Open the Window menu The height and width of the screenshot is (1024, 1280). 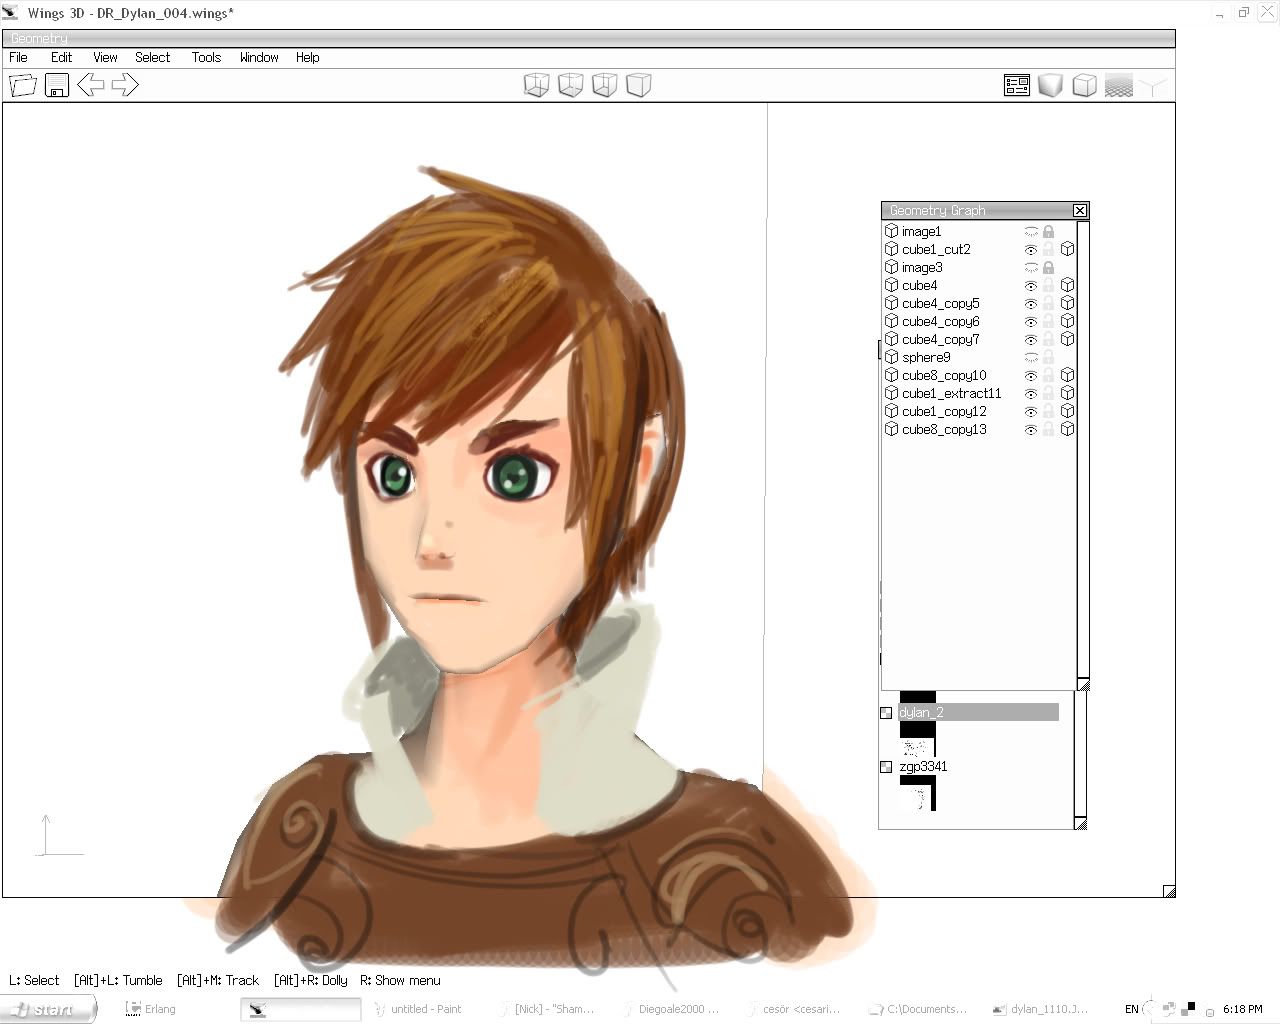[259, 57]
